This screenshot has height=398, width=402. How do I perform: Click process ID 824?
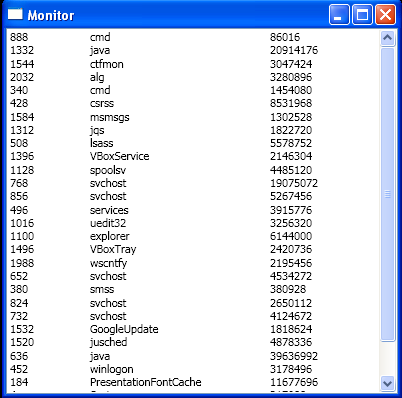(x=19, y=303)
